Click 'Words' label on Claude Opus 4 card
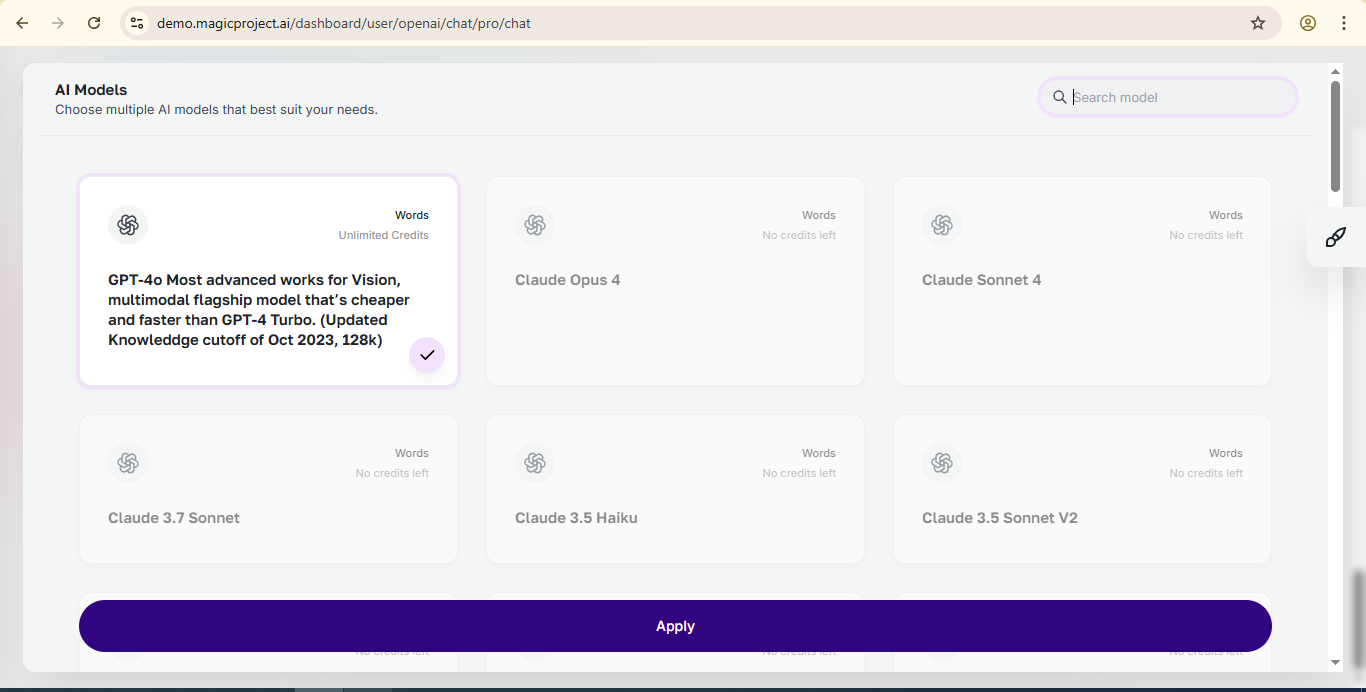Viewport: 1366px width, 692px height. tap(819, 215)
